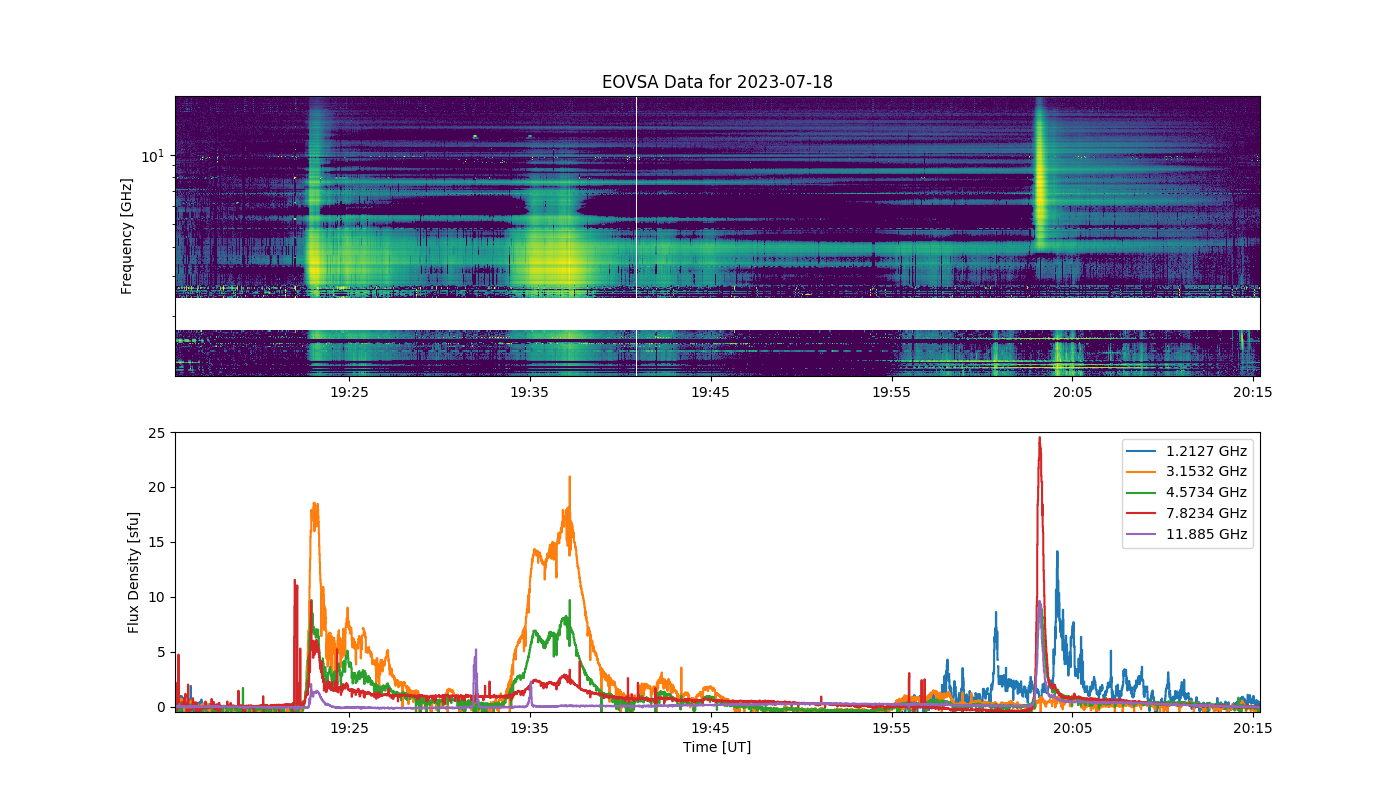Click the red legend line swatch
The height and width of the screenshot is (800, 1400).
pyautogui.click(x=1143, y=514)
